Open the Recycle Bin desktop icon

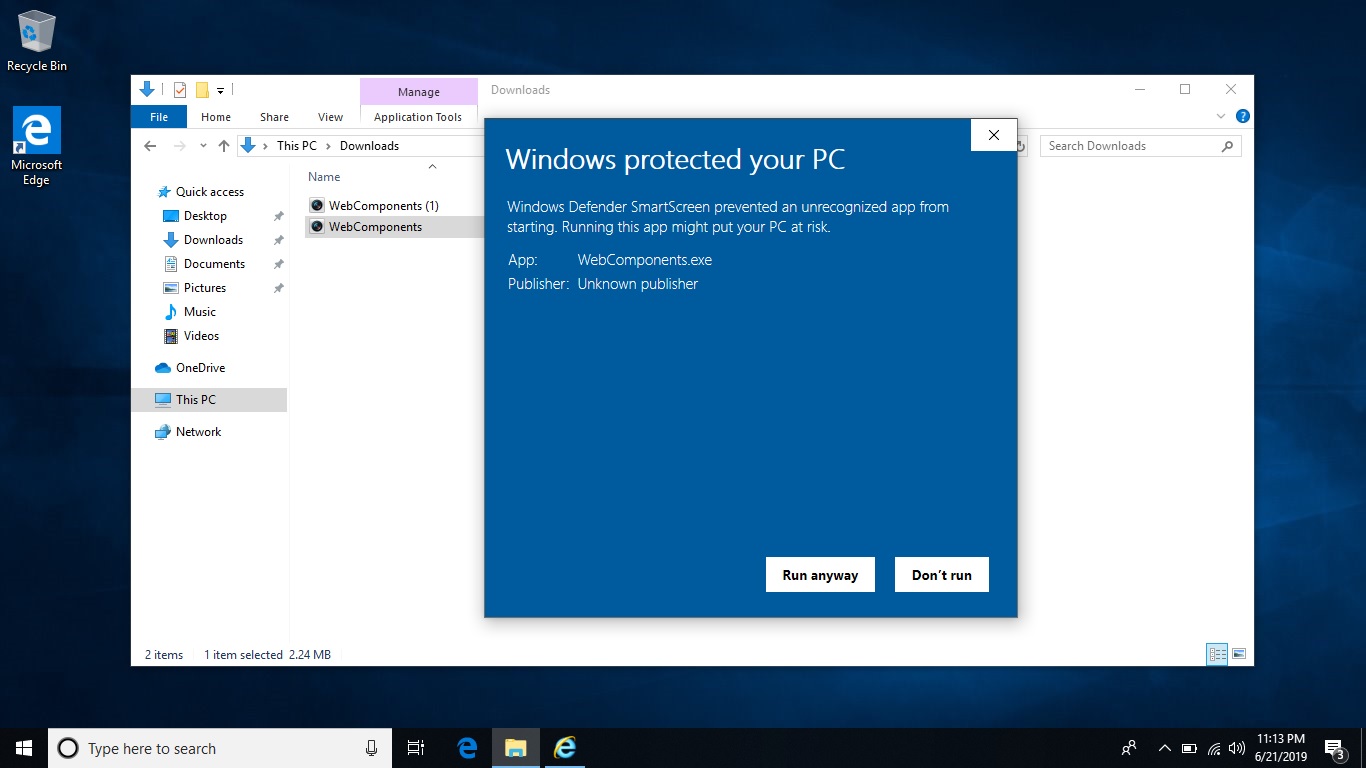[x=37, y=42]
